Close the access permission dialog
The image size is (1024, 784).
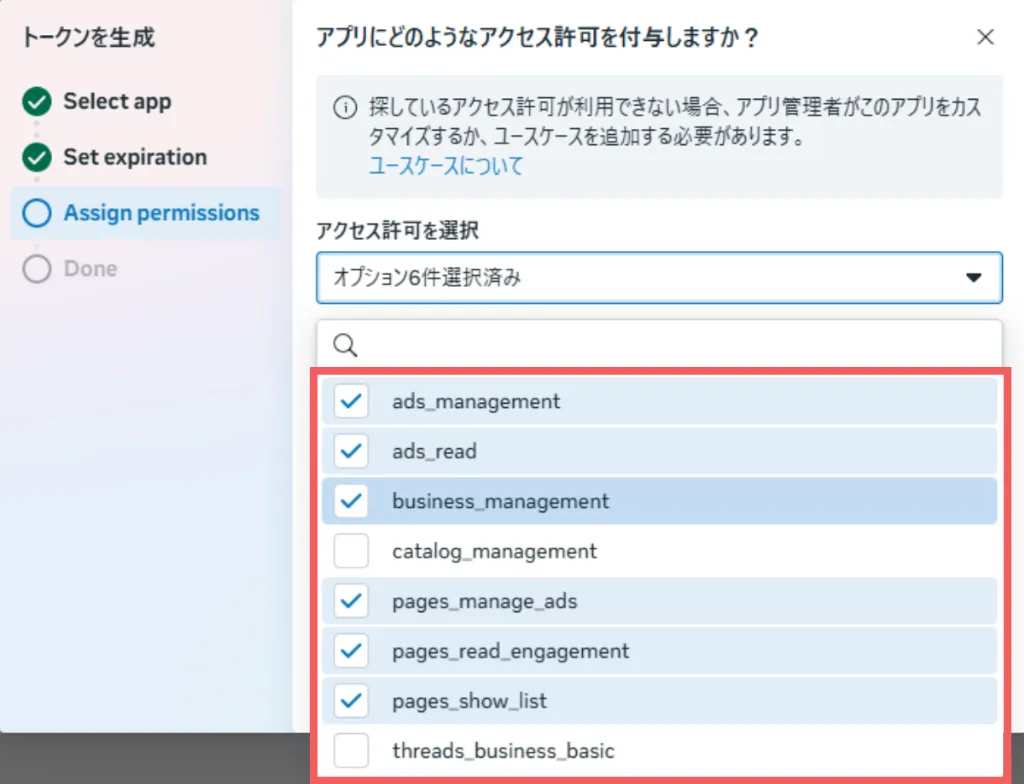(x=985, y=38)
